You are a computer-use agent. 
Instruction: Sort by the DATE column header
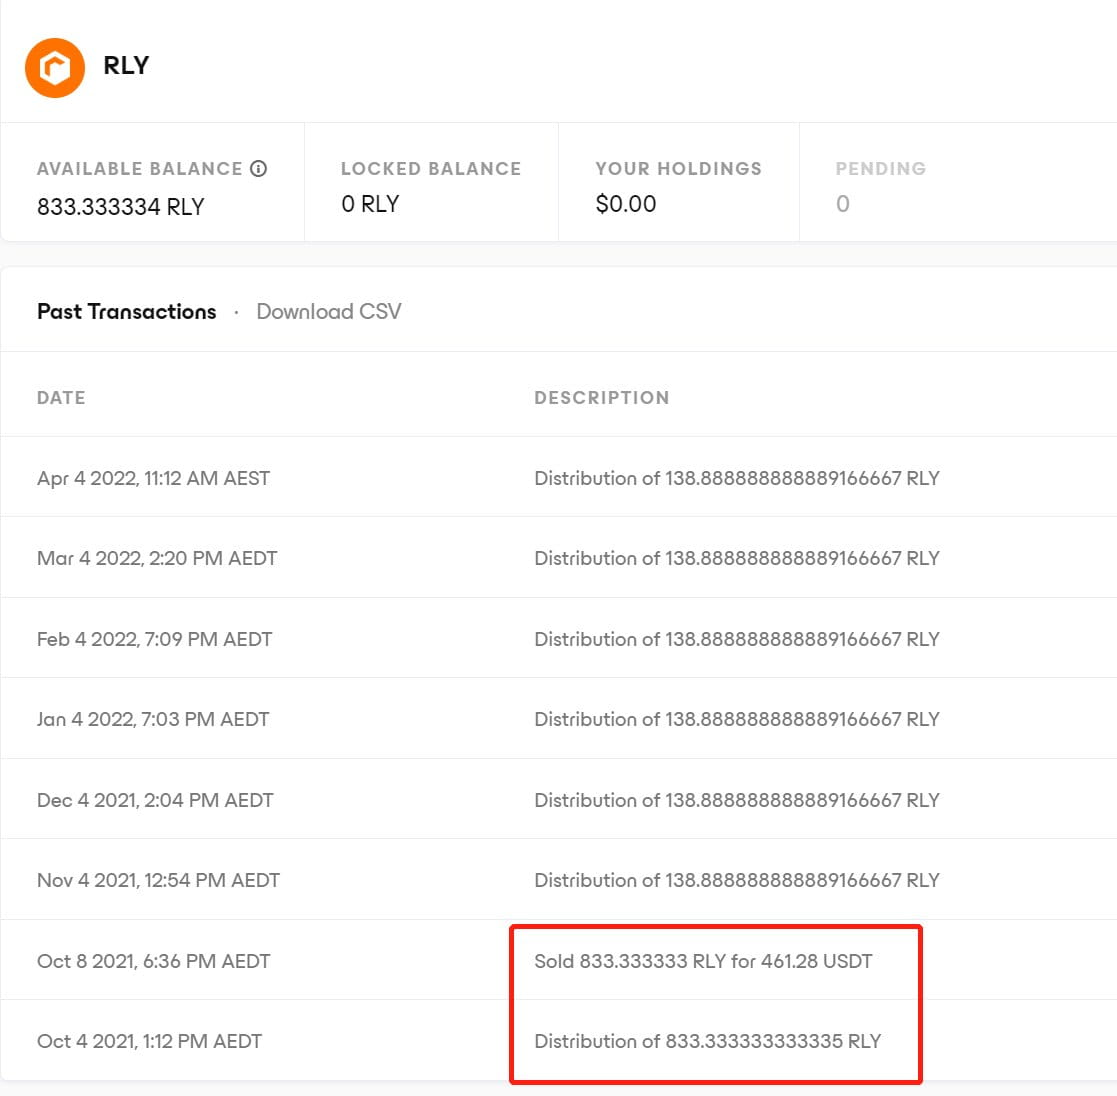pyautogui.click(x=61, y=397)
